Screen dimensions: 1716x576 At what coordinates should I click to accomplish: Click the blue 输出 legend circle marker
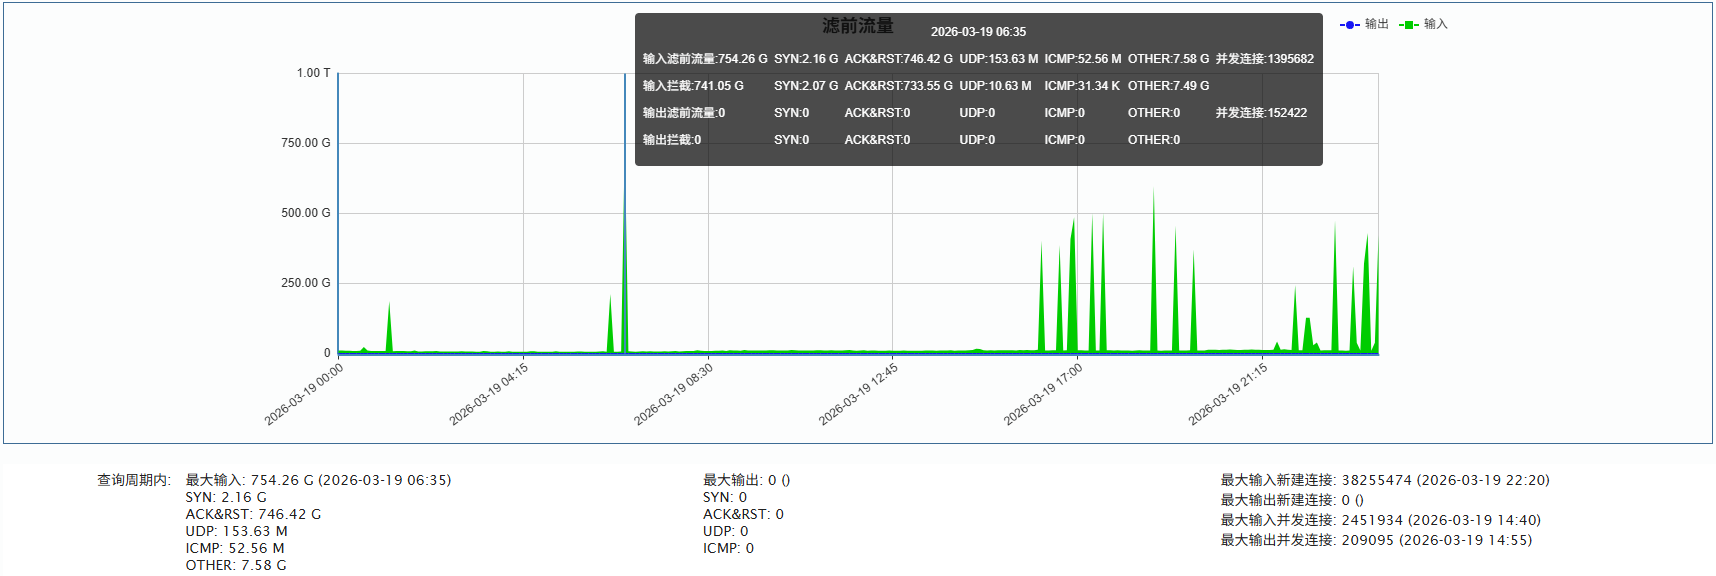[1349, 25]
